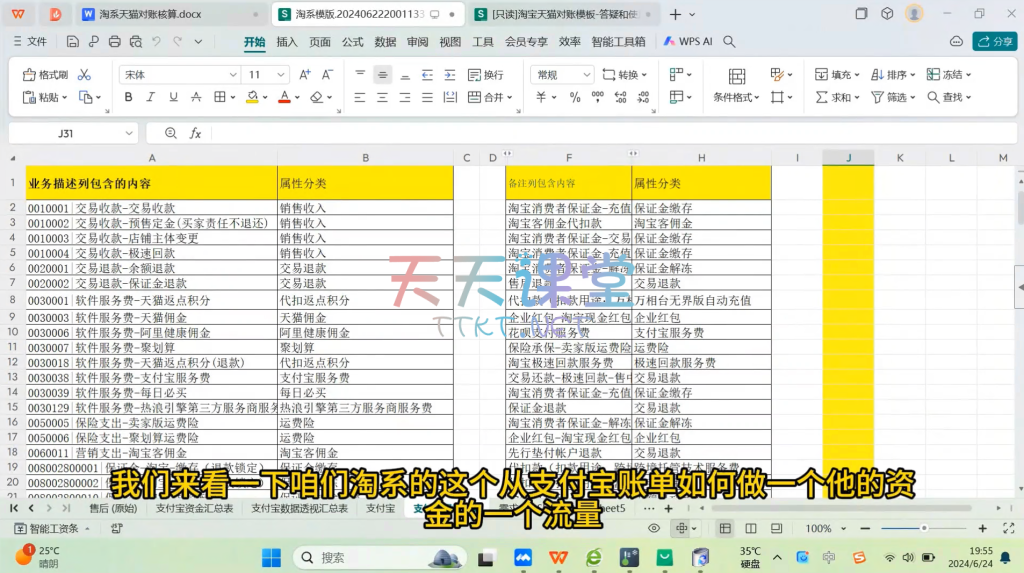Click the Name Box showing J31
Viewport: 1024px width, 573px height.
tap(65, 133)
